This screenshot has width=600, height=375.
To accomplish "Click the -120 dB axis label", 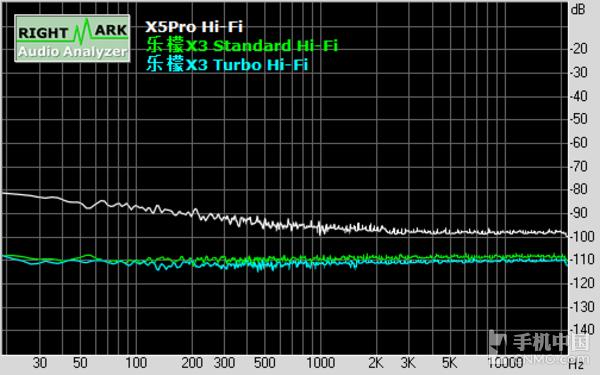I will click(582, 283).
